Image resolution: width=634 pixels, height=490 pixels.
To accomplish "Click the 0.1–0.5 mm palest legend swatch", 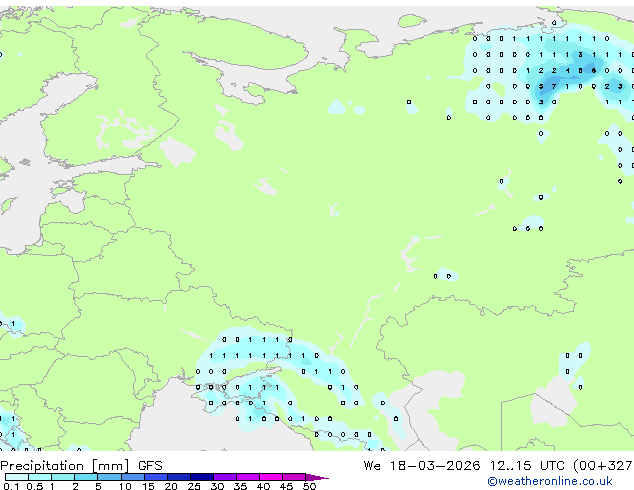I will (17, 477).
